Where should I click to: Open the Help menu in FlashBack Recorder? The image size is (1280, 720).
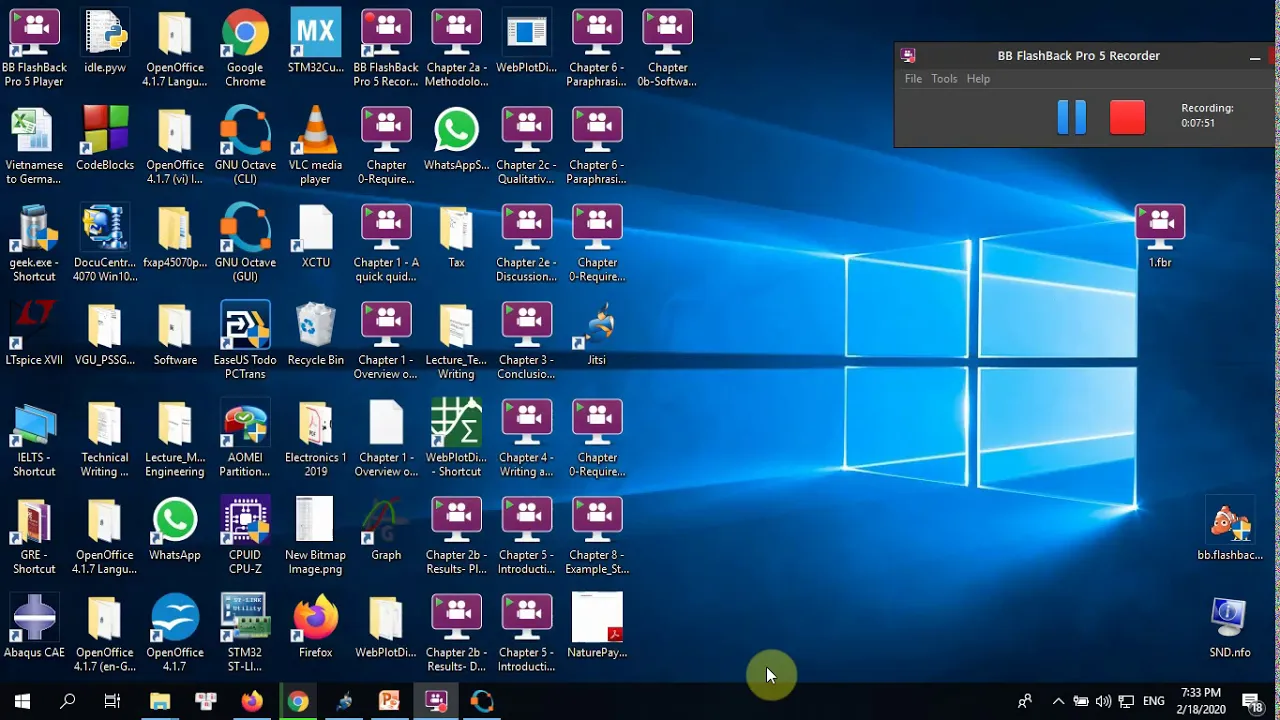tap(978, 79)
